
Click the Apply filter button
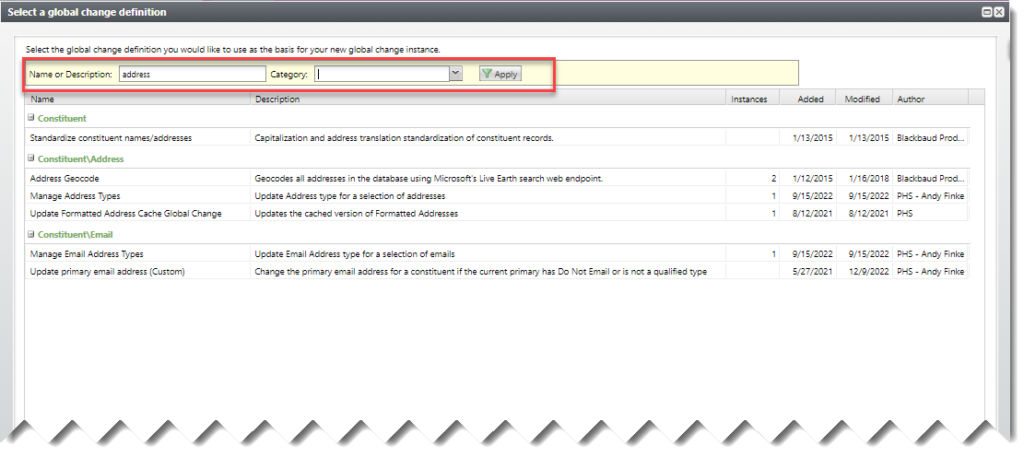[500, 74]
